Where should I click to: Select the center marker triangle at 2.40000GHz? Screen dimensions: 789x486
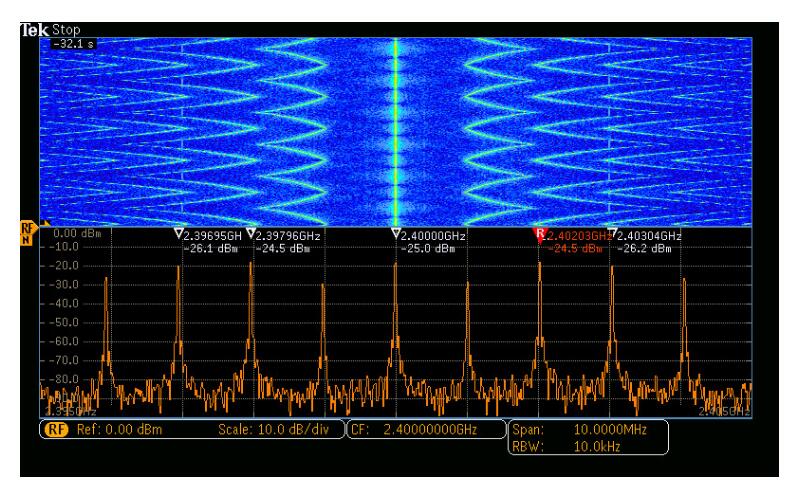pos(396,233)
